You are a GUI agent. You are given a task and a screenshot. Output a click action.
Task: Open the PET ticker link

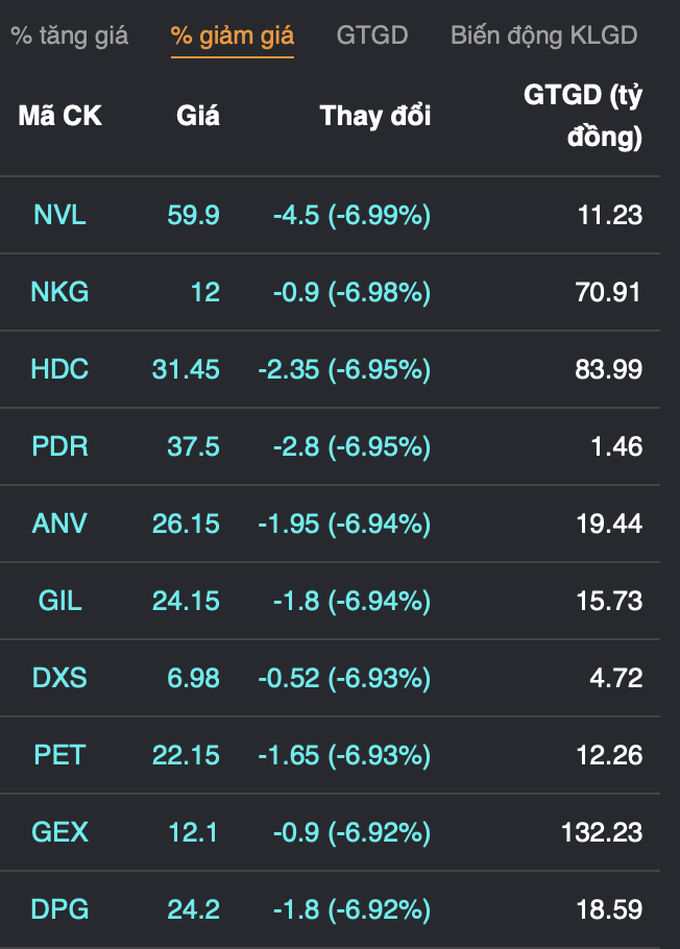click(60, 755)
